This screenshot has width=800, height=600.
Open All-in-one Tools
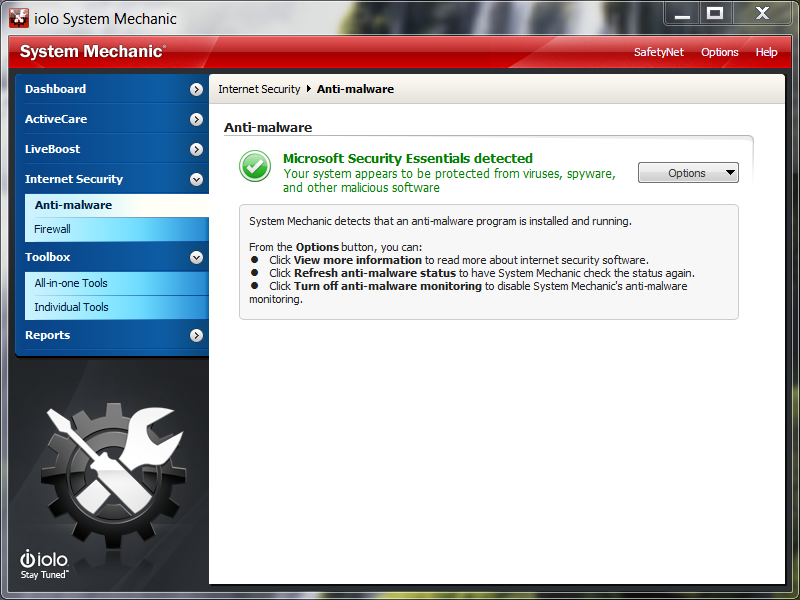click(x=71, y=283)
